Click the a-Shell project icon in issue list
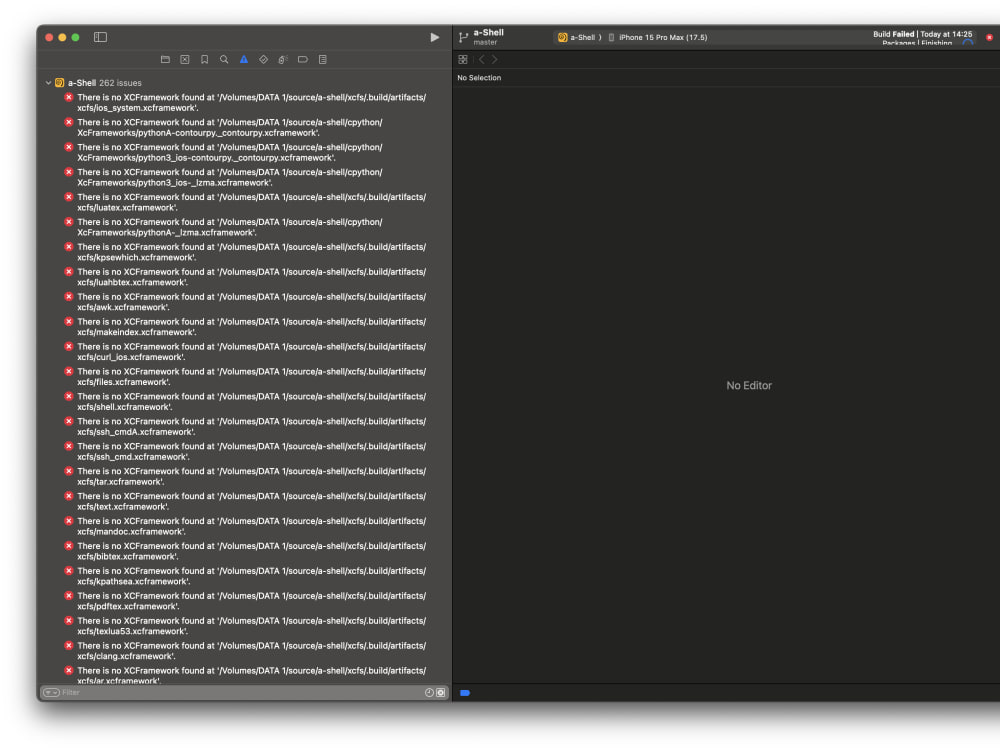Image resolution: width=1000 pixels, height=750 pixels. click(x=59, y=83)
